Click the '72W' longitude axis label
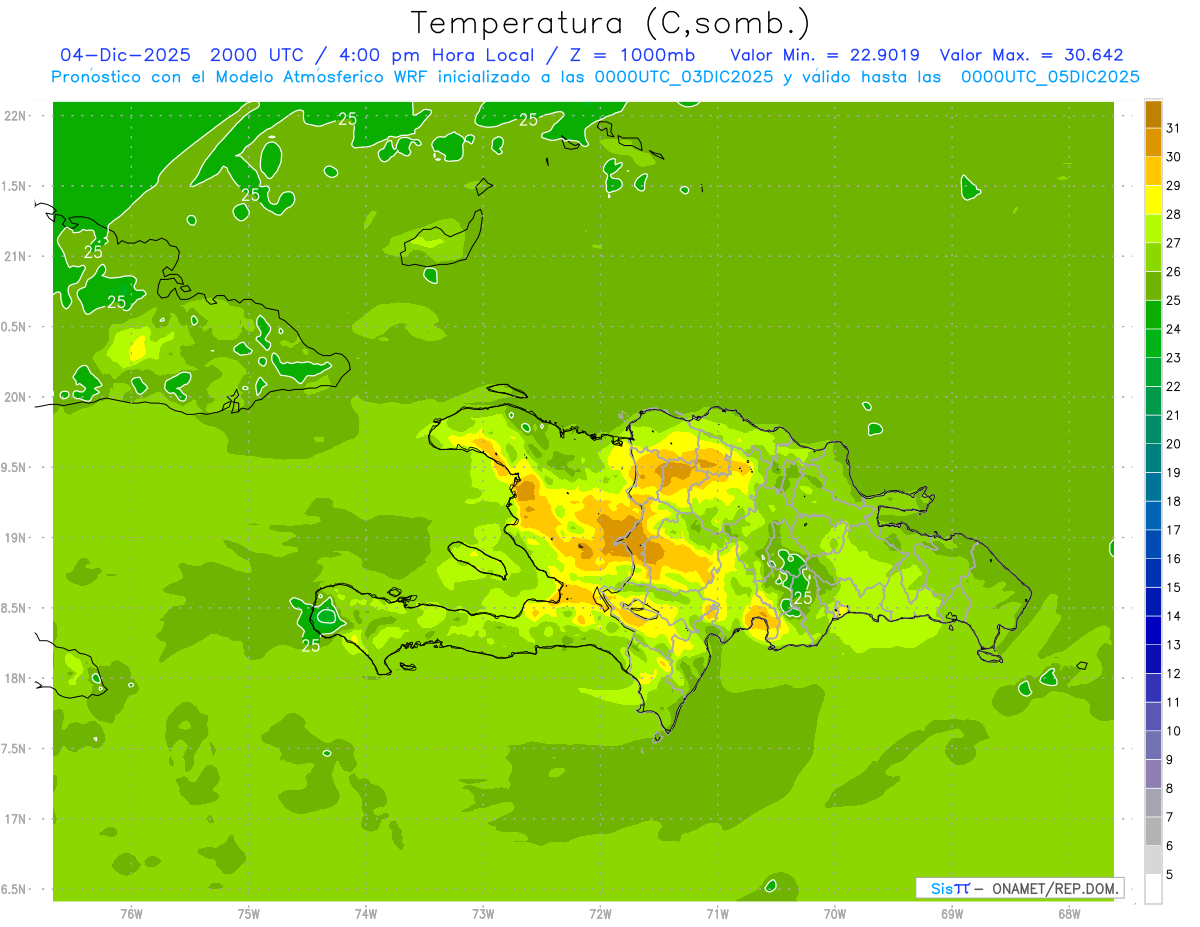 [x=600, y=913]
